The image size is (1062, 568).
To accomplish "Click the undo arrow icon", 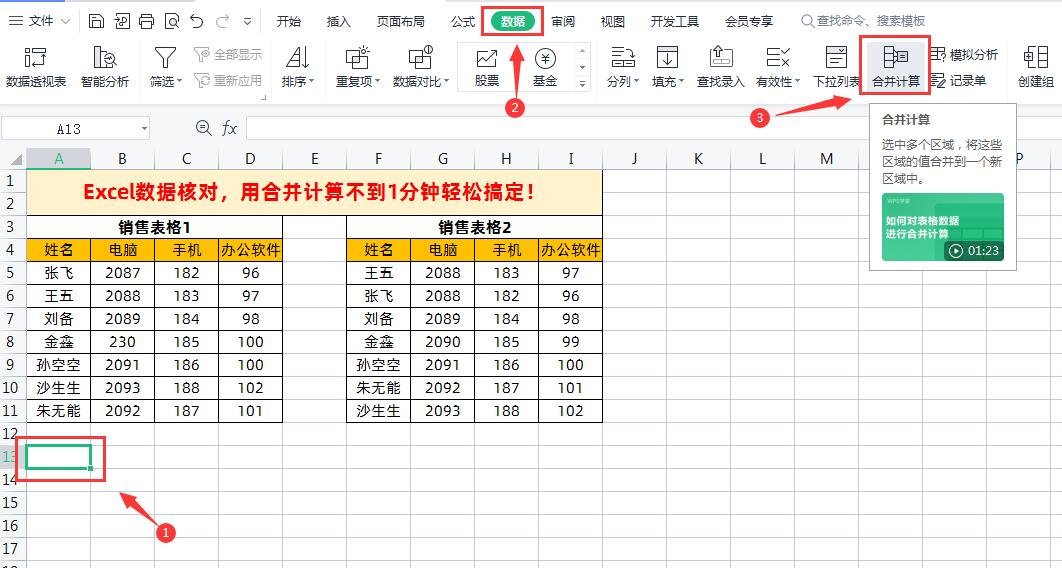I will click(197, 22).
